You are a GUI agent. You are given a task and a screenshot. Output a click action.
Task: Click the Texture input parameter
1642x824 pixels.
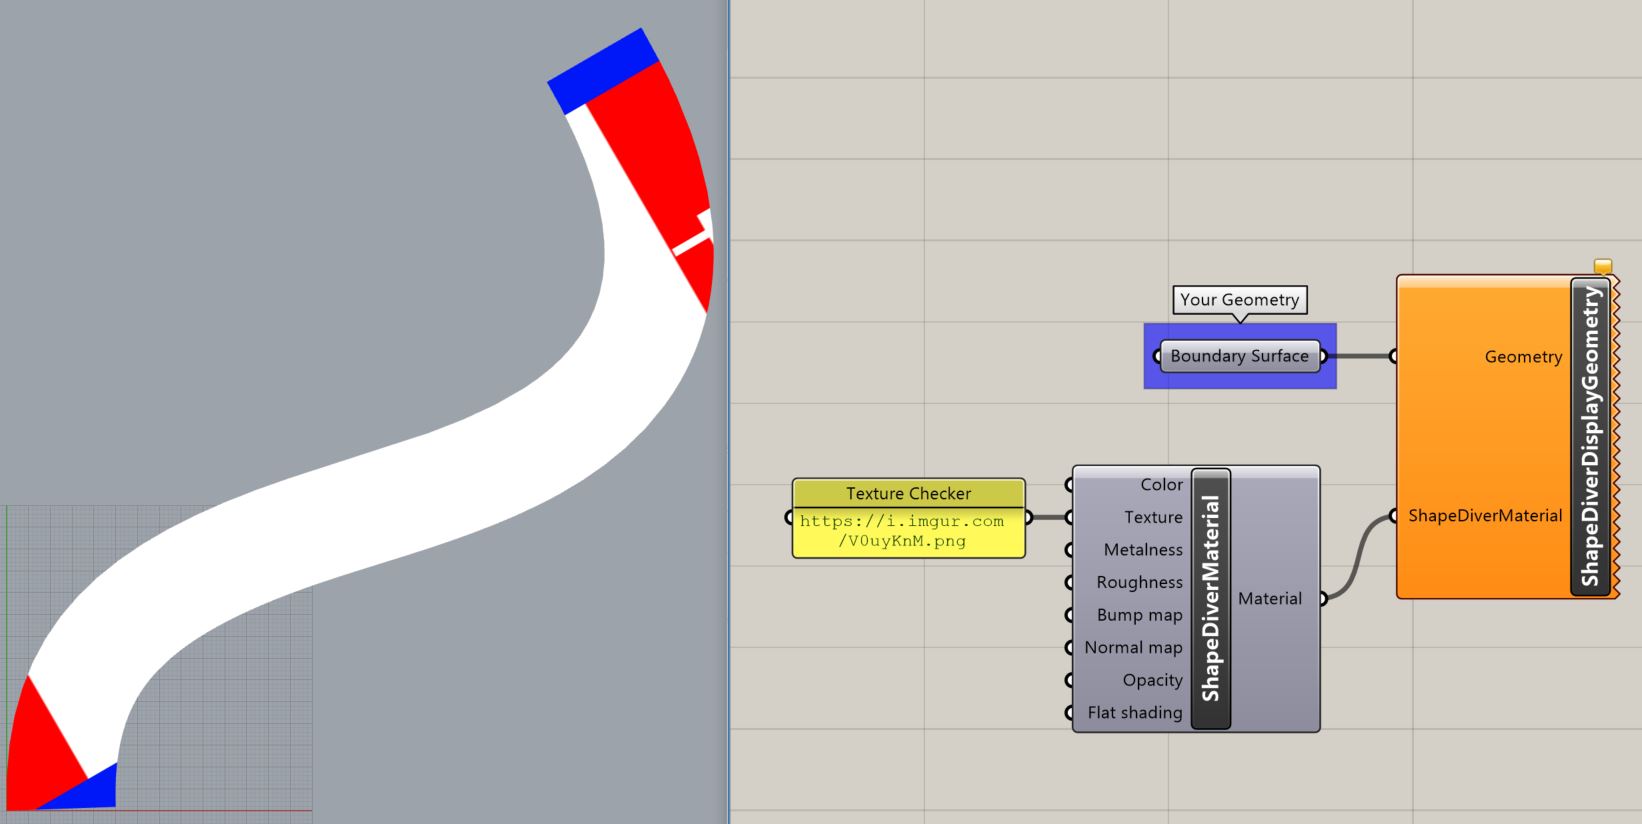click(x=1152, y=517)
